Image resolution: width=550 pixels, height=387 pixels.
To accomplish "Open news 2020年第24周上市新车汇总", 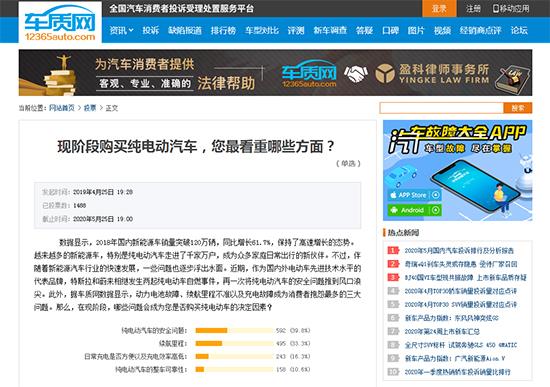I will [x=442, y=332].
